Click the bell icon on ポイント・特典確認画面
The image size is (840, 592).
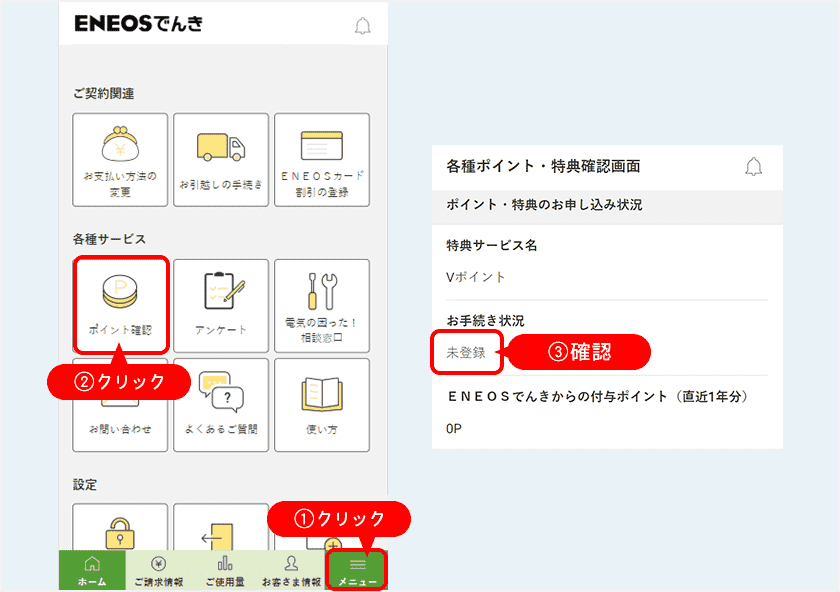click(753, 167)
